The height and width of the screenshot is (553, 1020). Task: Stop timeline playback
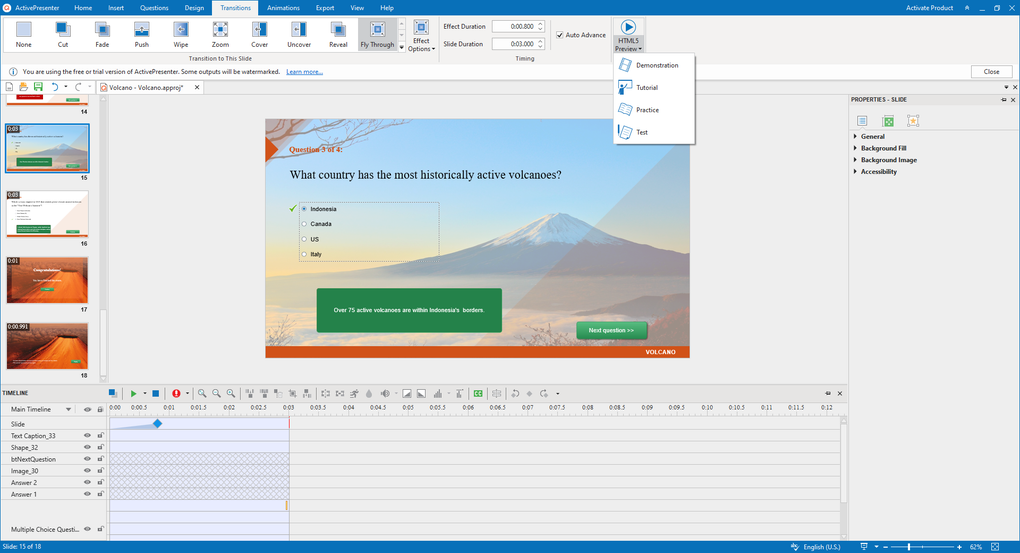click(155, 394)
